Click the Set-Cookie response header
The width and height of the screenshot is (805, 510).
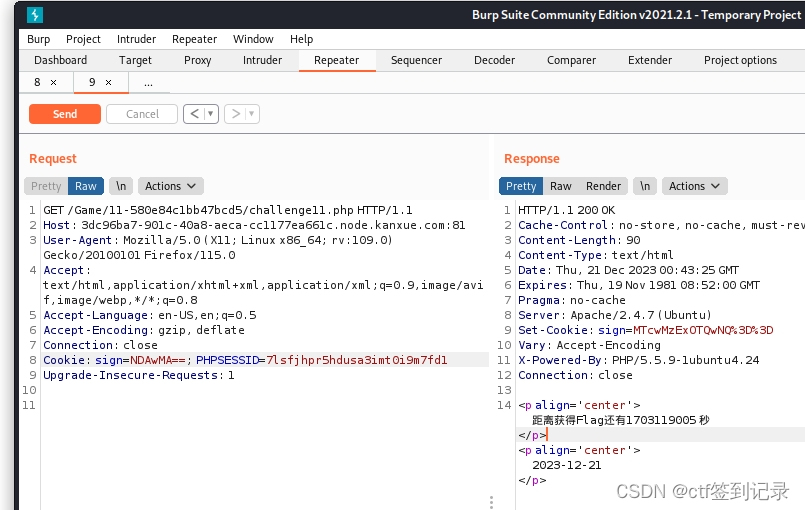pos(645,330)
